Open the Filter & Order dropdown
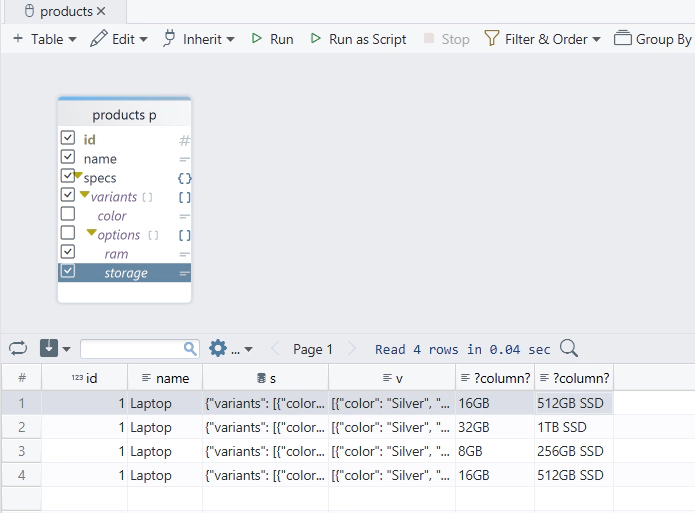695x513 pixels. 543,39
